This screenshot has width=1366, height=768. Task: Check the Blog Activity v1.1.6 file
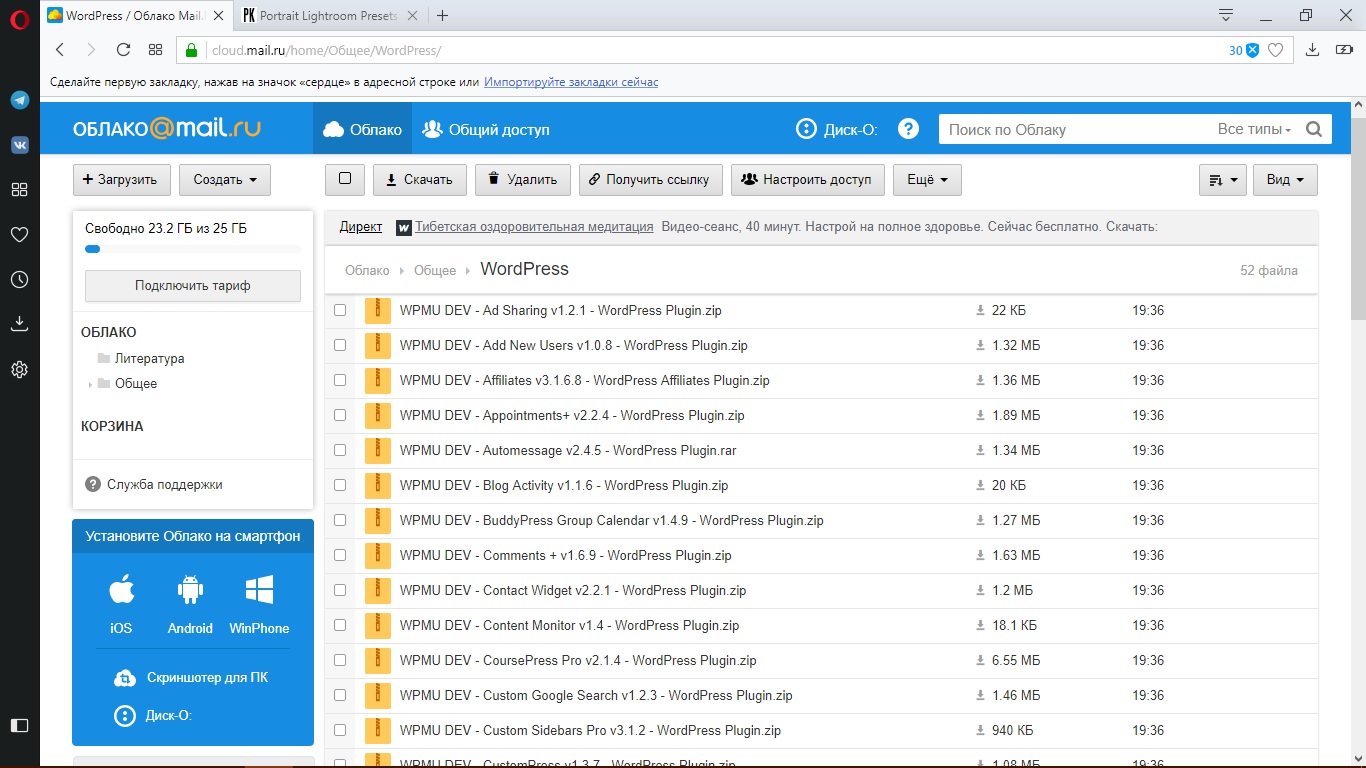(x=340, y=485)
